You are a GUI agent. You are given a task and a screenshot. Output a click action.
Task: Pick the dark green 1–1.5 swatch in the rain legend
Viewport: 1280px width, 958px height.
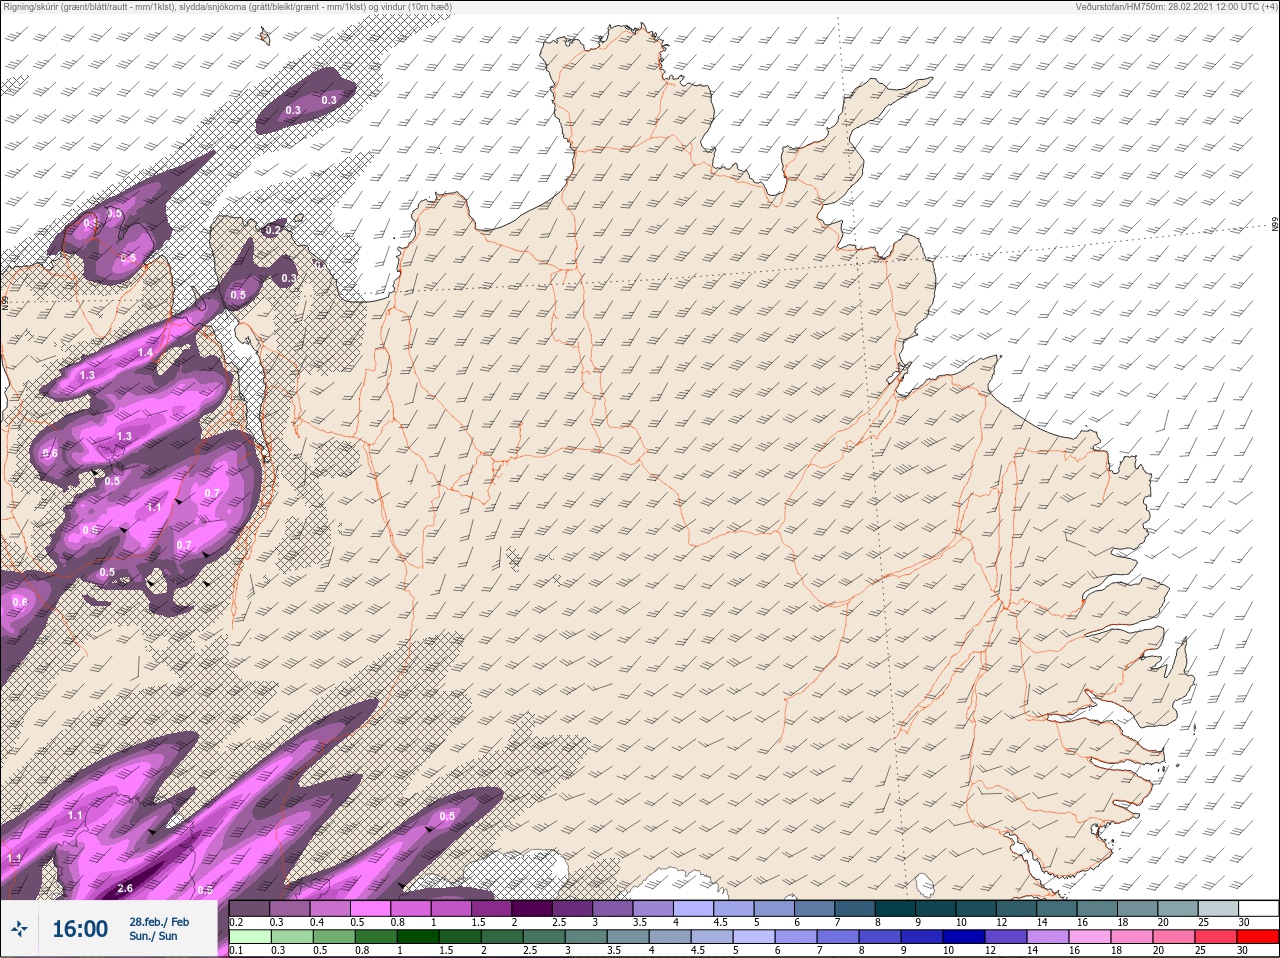[x=418, y=936]
